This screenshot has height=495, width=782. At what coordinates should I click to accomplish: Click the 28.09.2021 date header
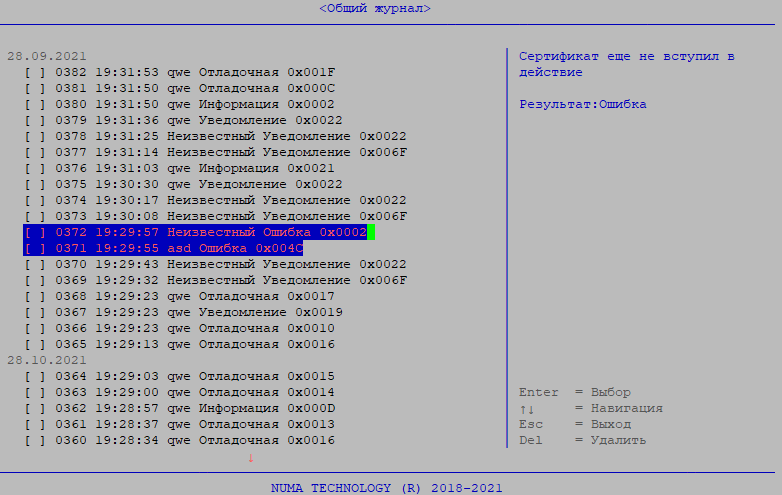[x=44, y=57]
